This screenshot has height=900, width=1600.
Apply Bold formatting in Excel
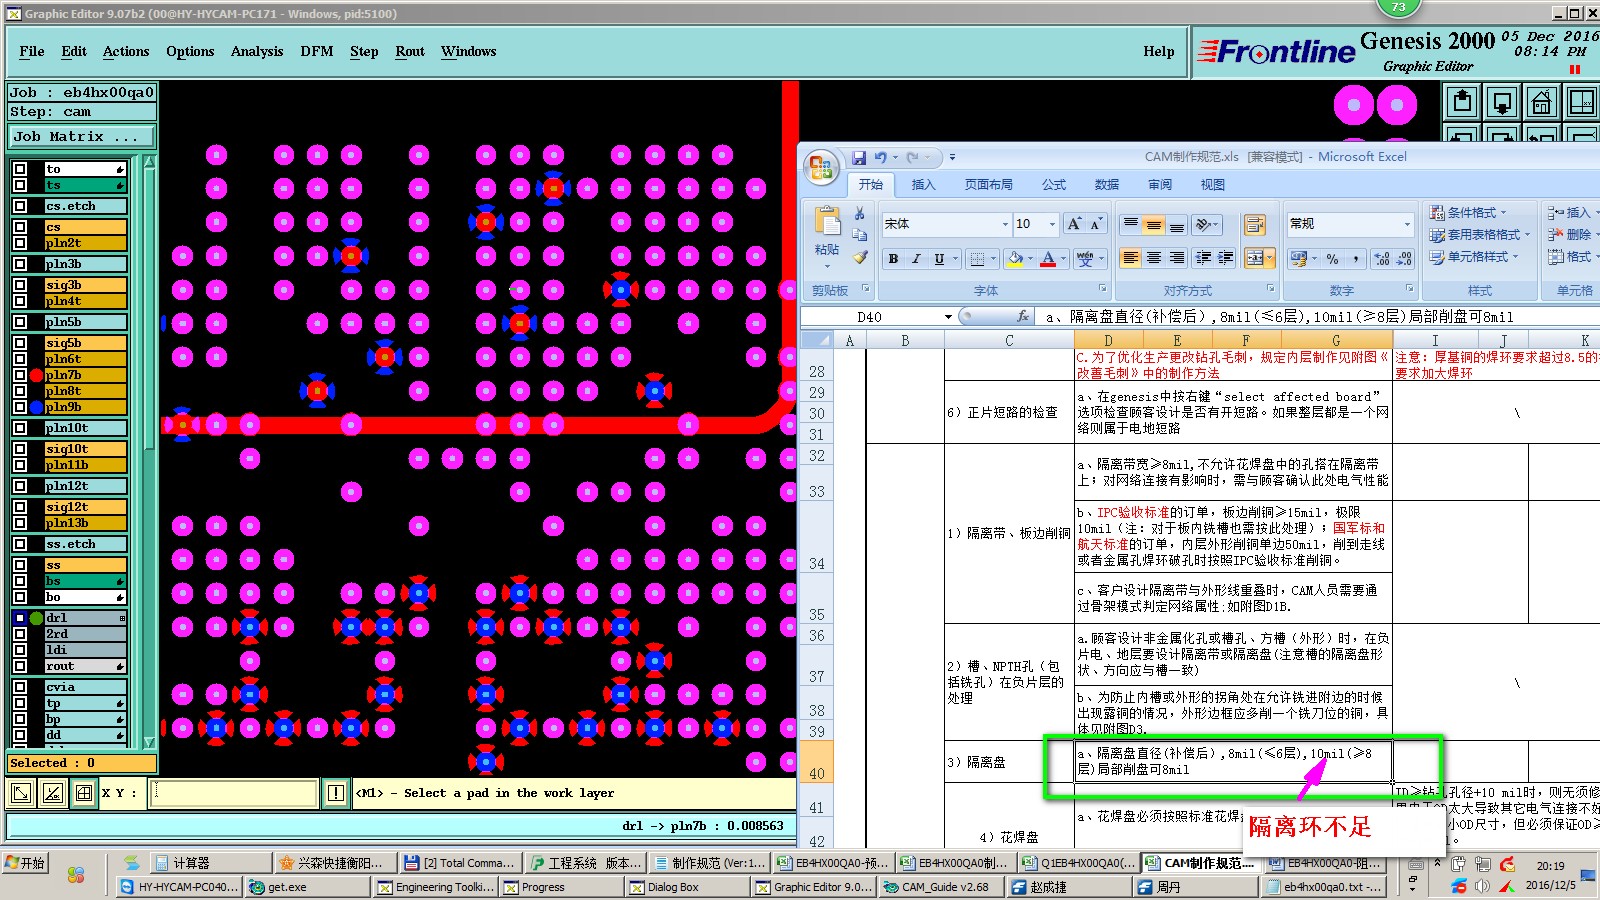tap(893, 259)
